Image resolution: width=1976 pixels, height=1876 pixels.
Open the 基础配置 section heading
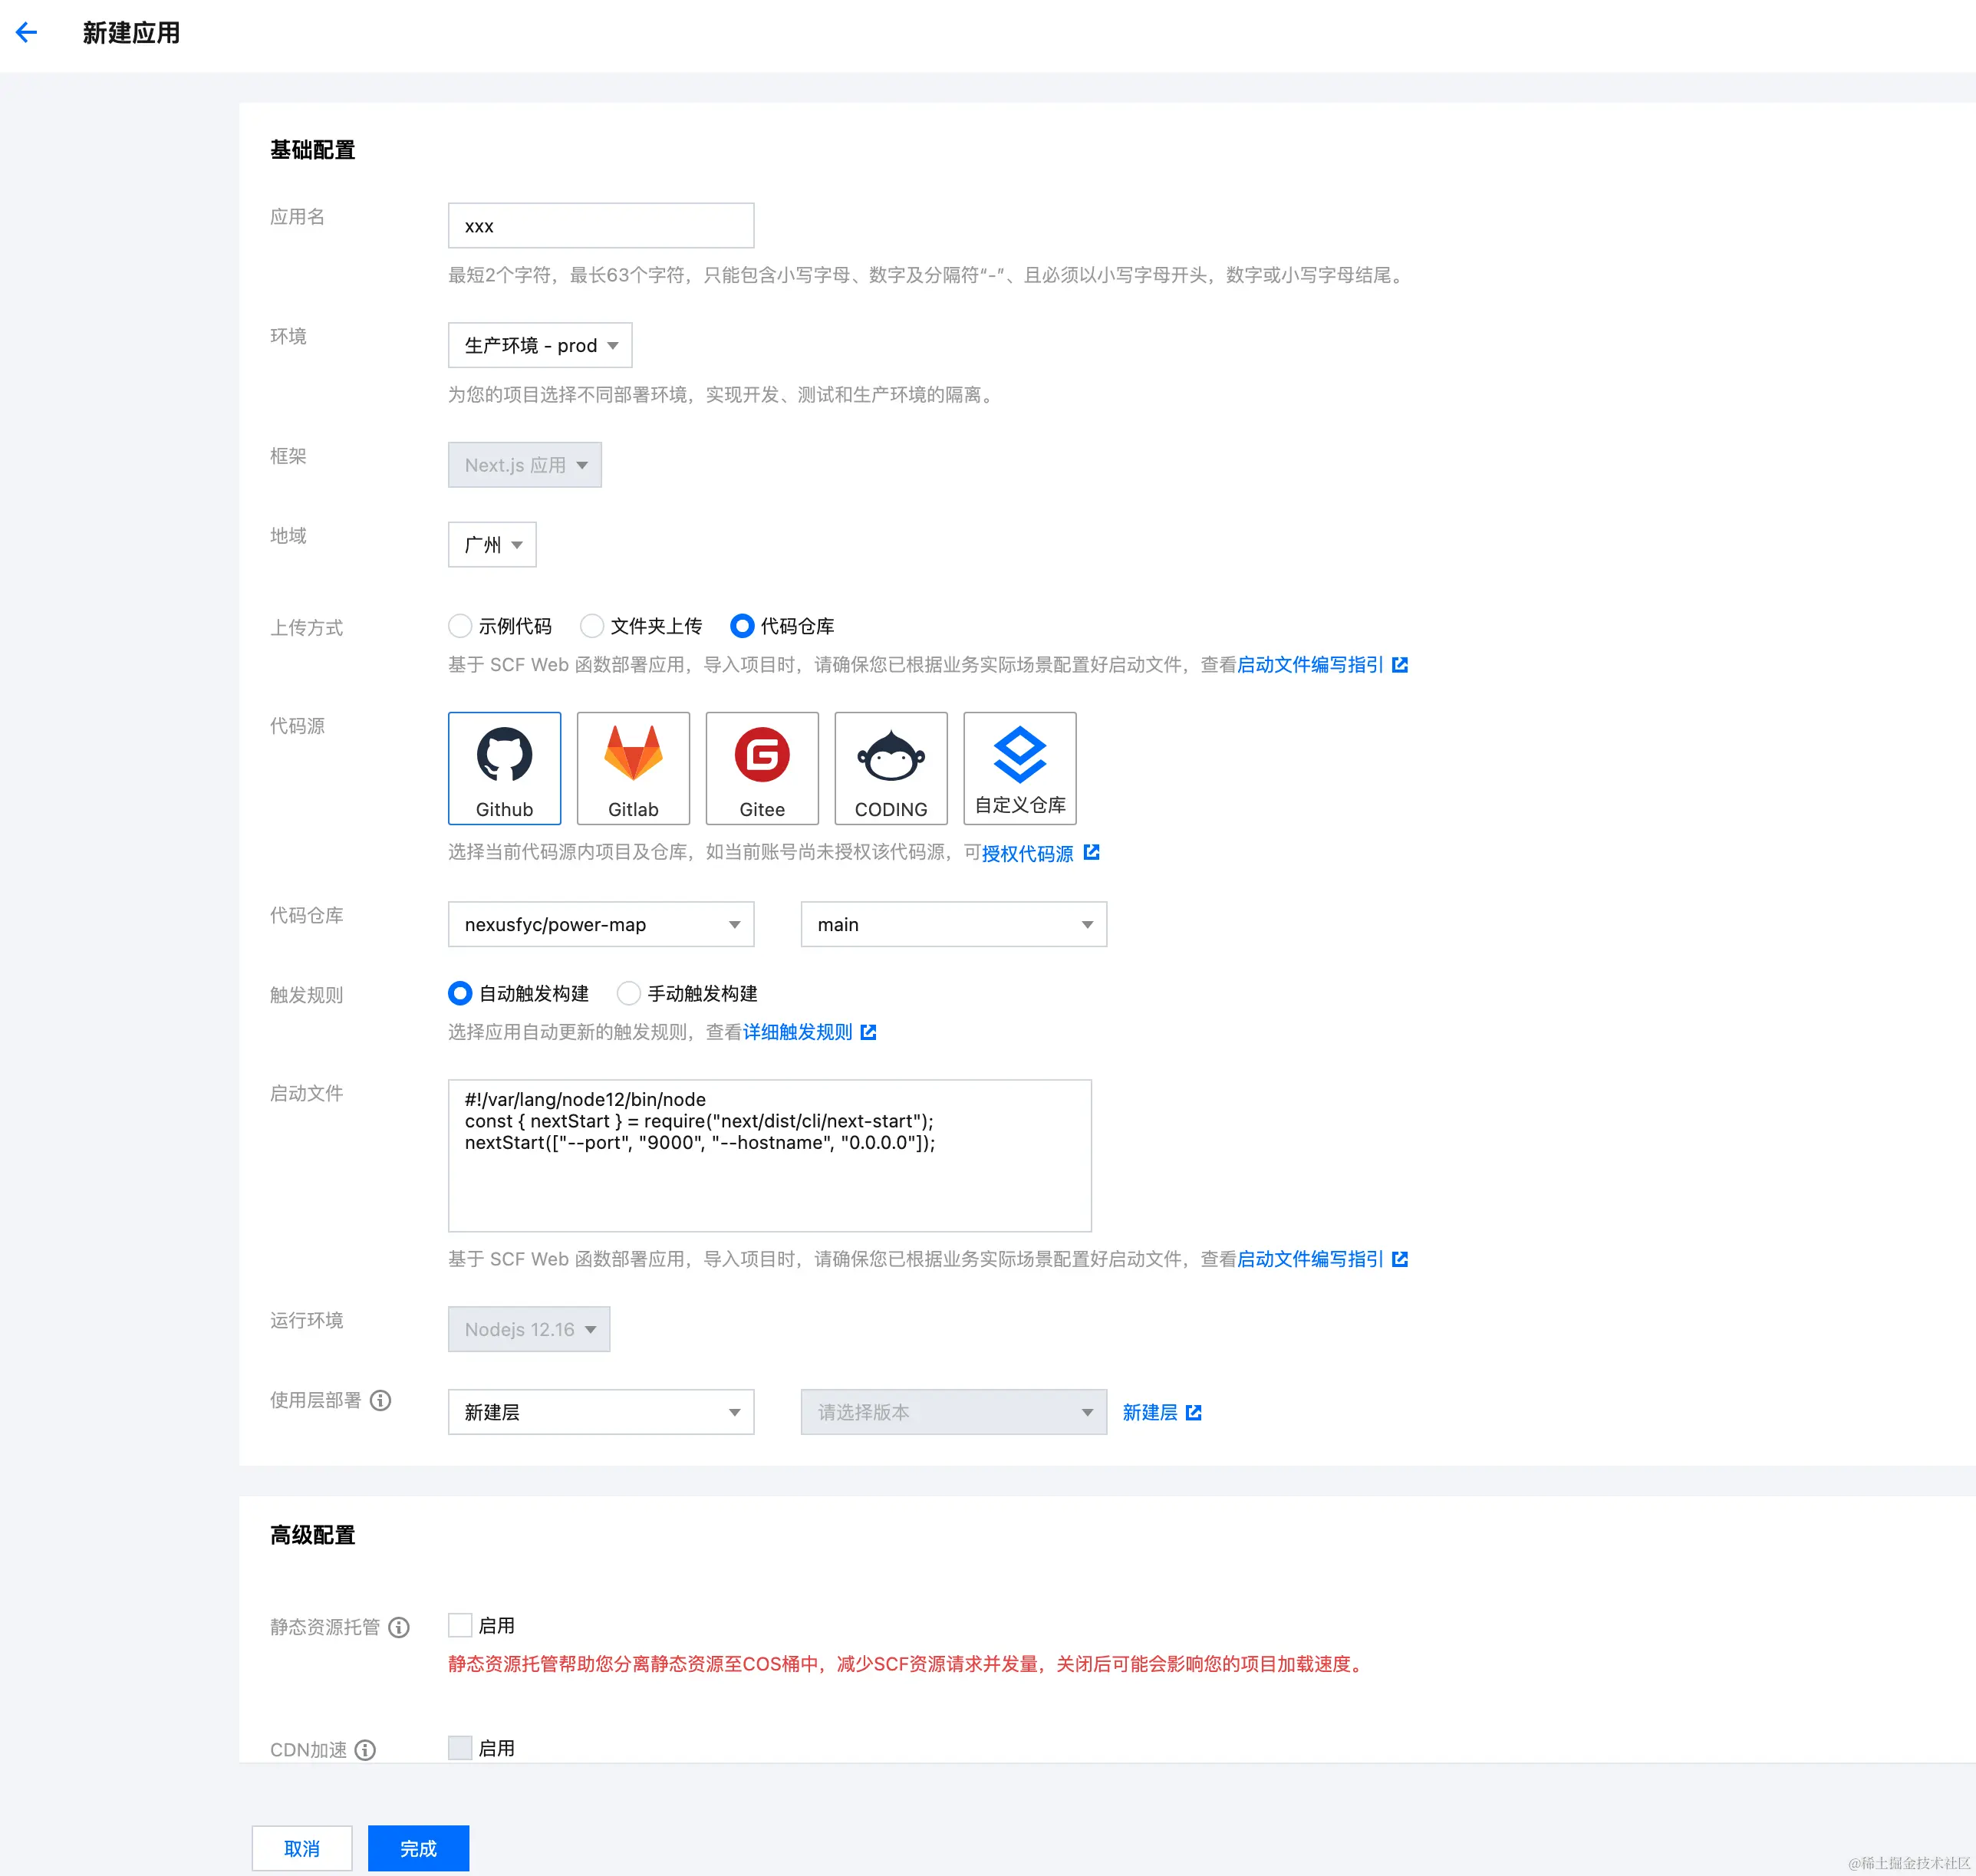tap(312, 150)
